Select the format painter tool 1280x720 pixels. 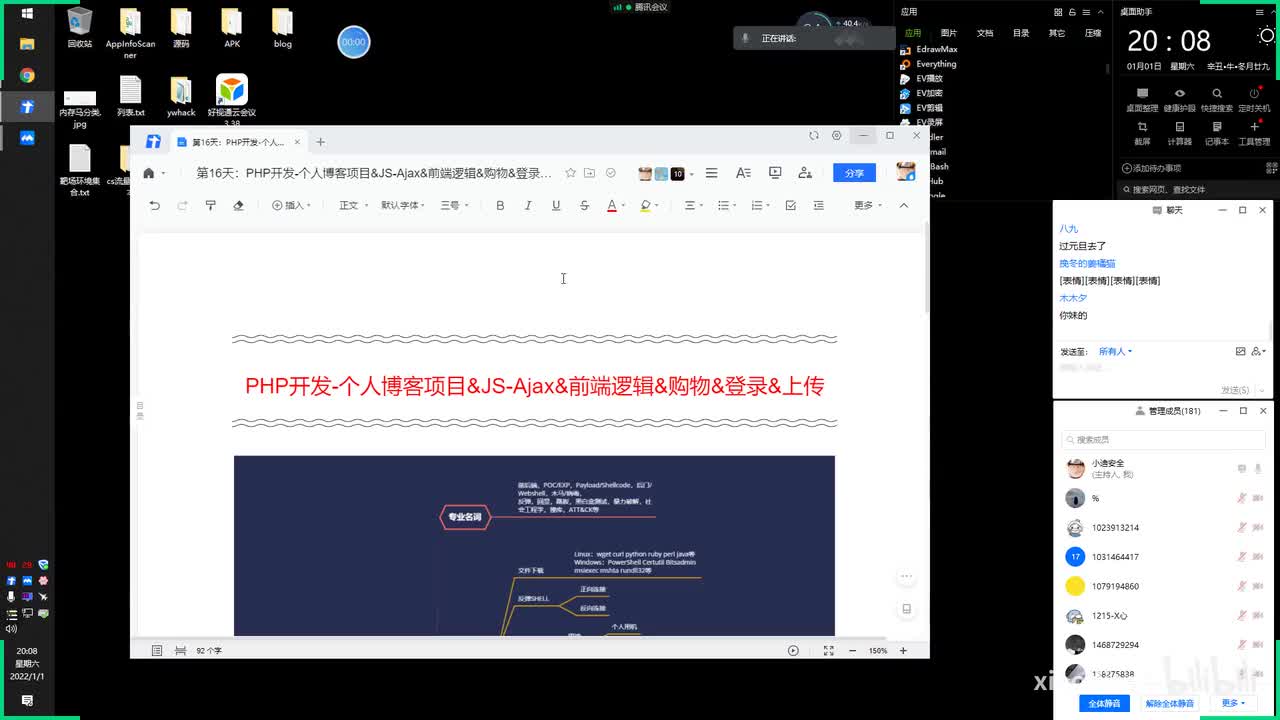click(210, 205)
